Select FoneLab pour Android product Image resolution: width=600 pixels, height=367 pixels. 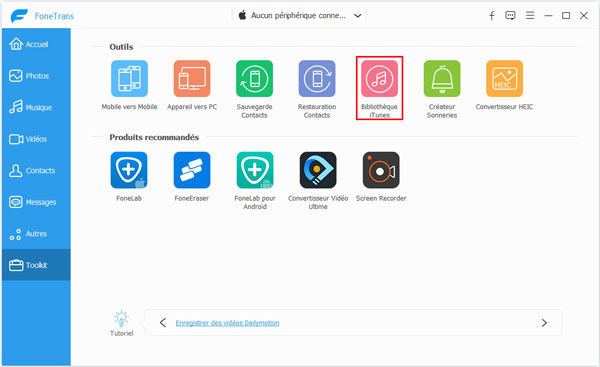tap(255, 170)
